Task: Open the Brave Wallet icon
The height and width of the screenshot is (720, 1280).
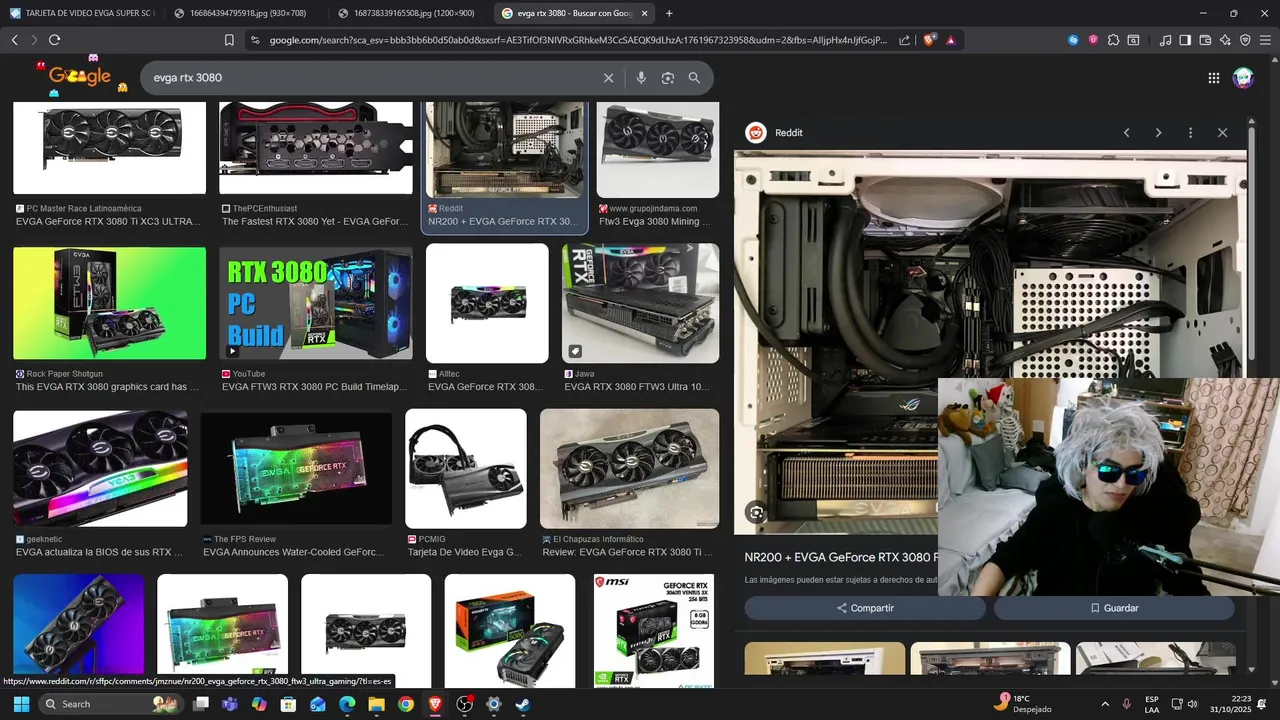Action: pos(1205,40)
